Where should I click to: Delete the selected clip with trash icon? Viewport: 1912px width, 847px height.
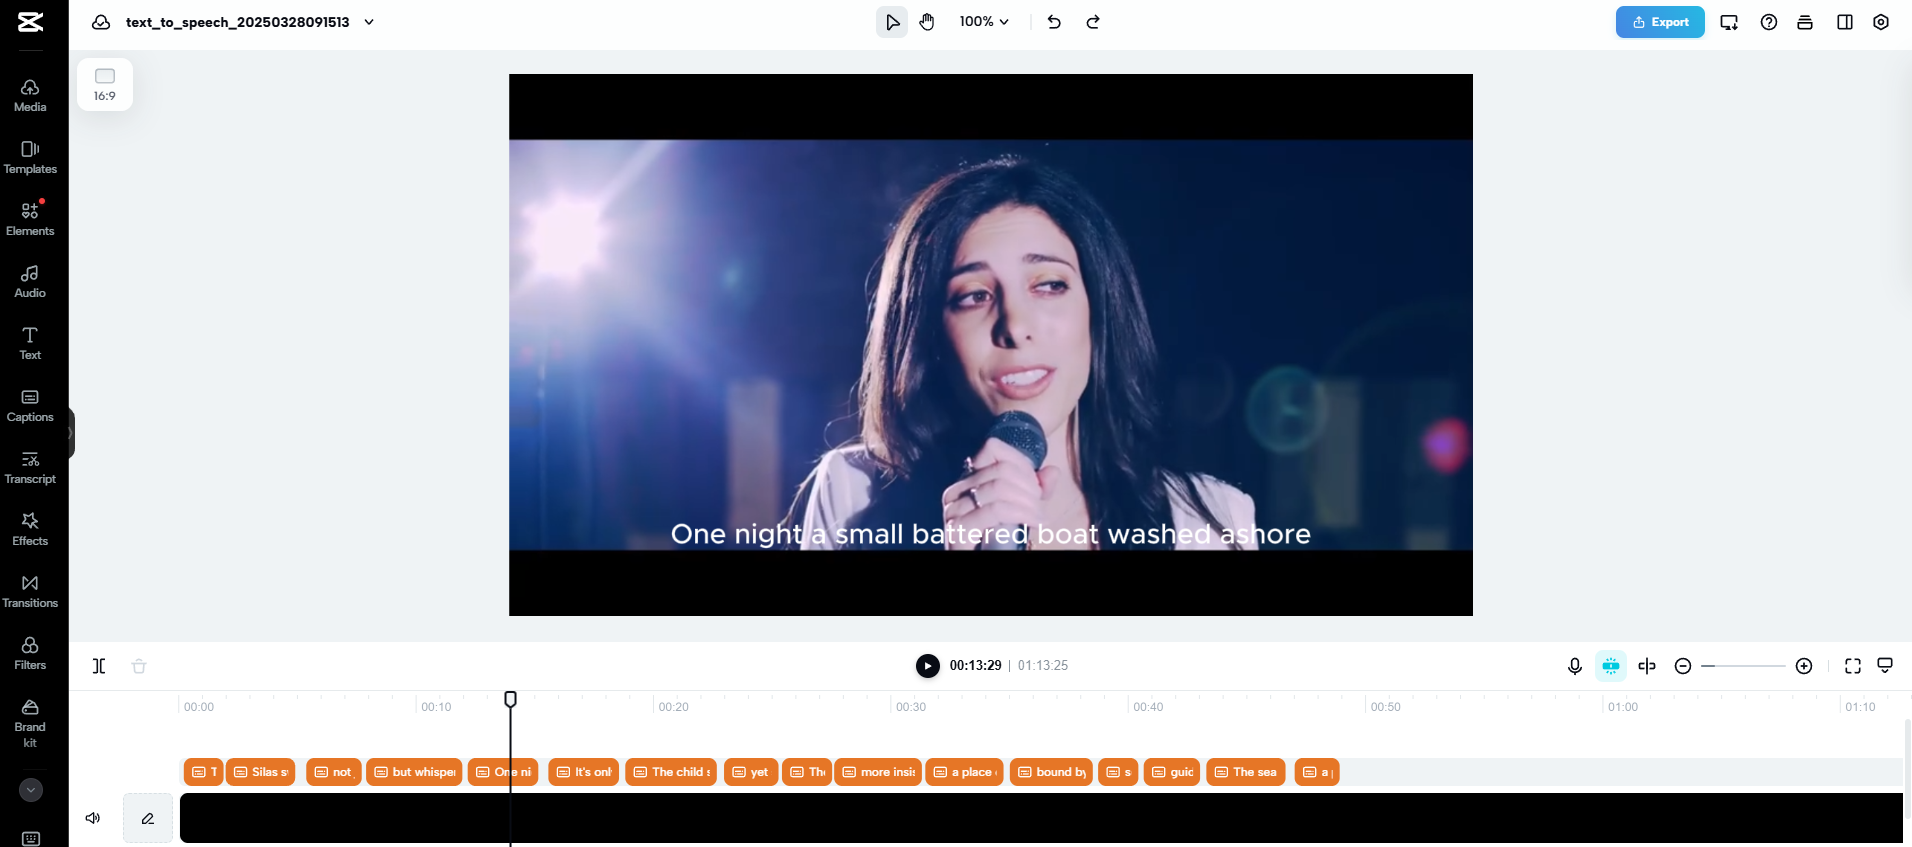(139, 666)
